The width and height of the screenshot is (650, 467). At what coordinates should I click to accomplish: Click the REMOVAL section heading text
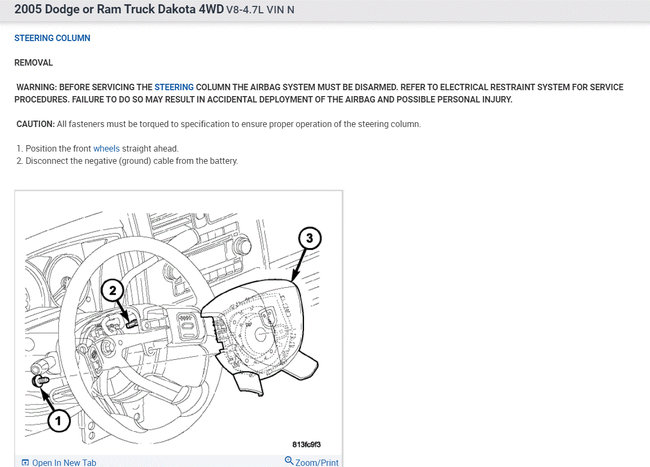click(x=34, y=63)
